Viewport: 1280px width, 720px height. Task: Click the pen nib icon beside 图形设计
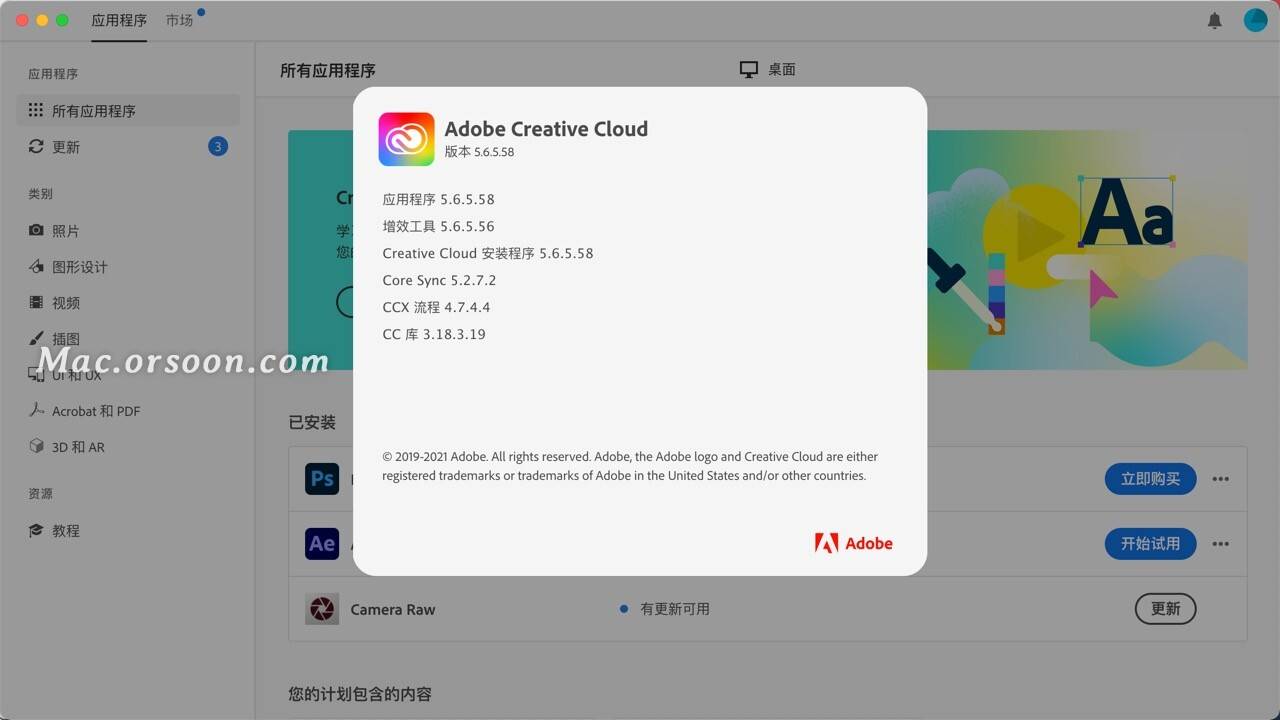(x=36, y=266)
